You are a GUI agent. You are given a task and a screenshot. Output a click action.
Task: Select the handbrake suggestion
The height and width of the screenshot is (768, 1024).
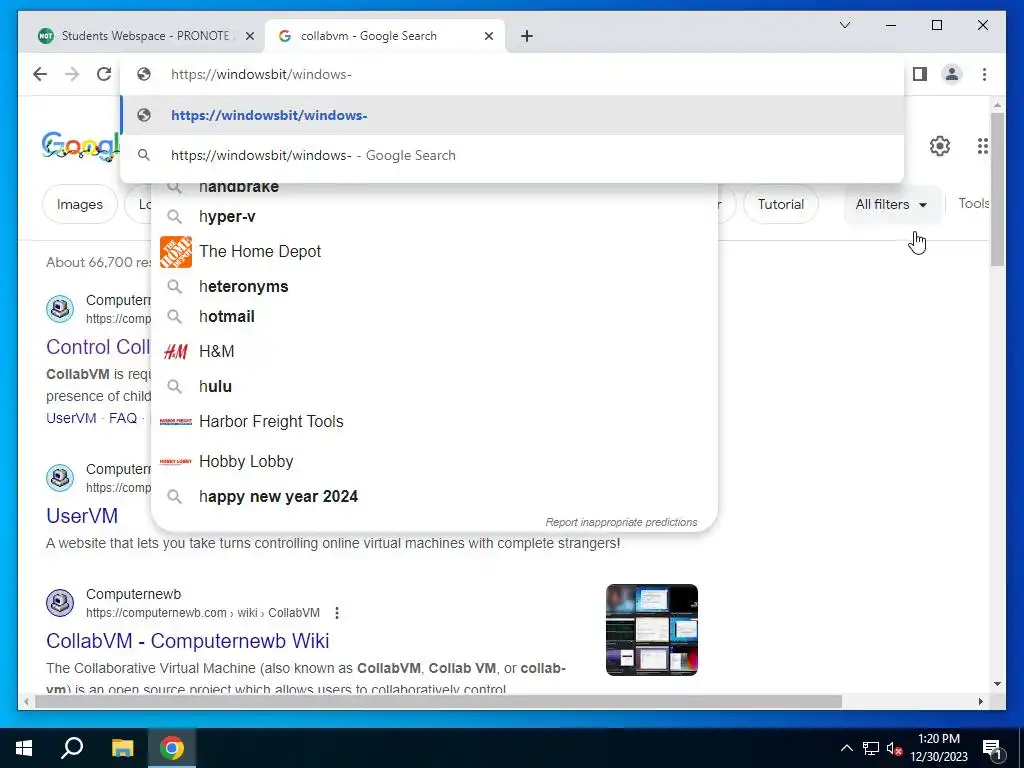point(238,187)
